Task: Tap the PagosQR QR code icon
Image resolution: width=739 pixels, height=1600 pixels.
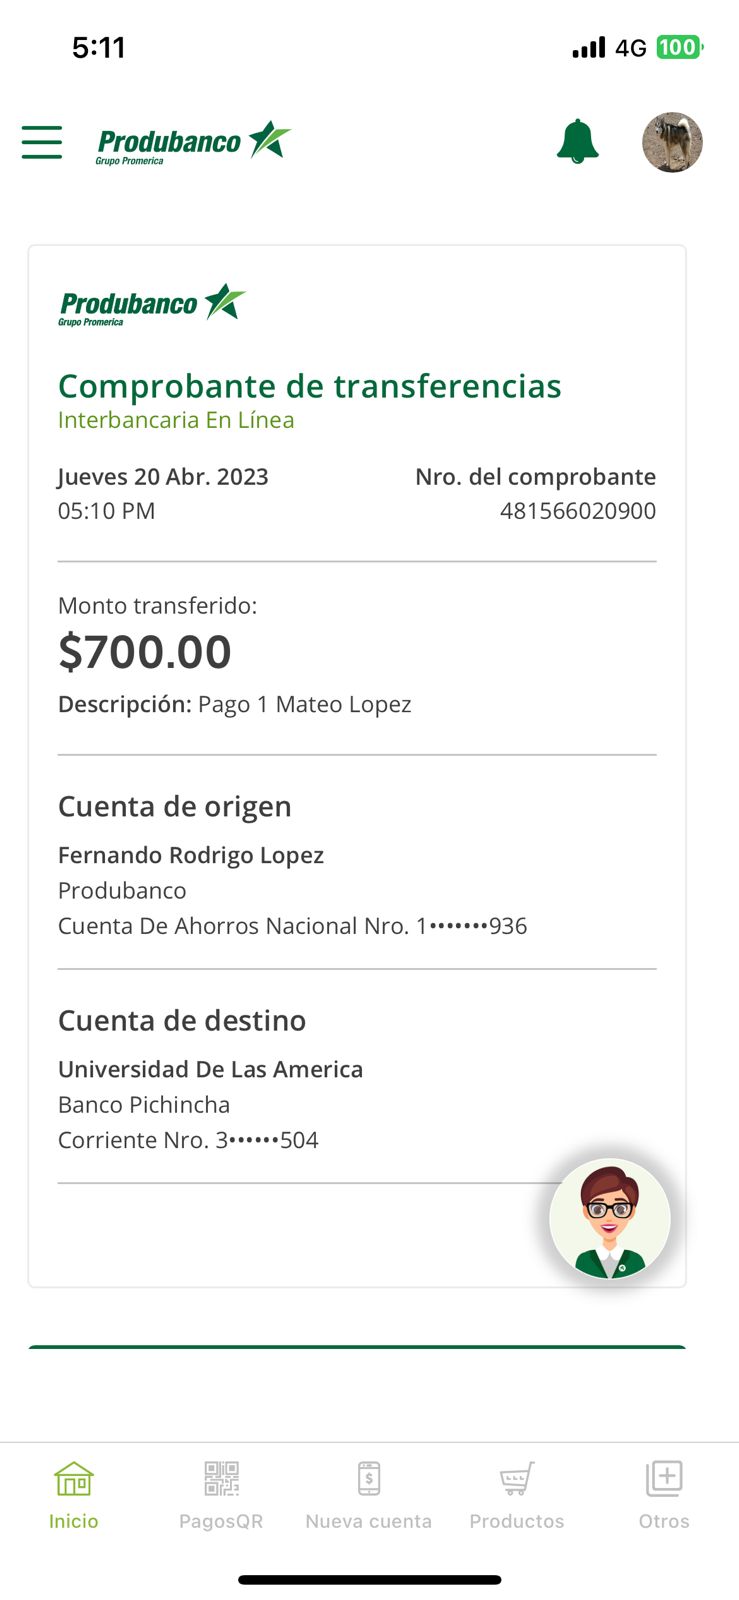Action: click(221, 1478)
